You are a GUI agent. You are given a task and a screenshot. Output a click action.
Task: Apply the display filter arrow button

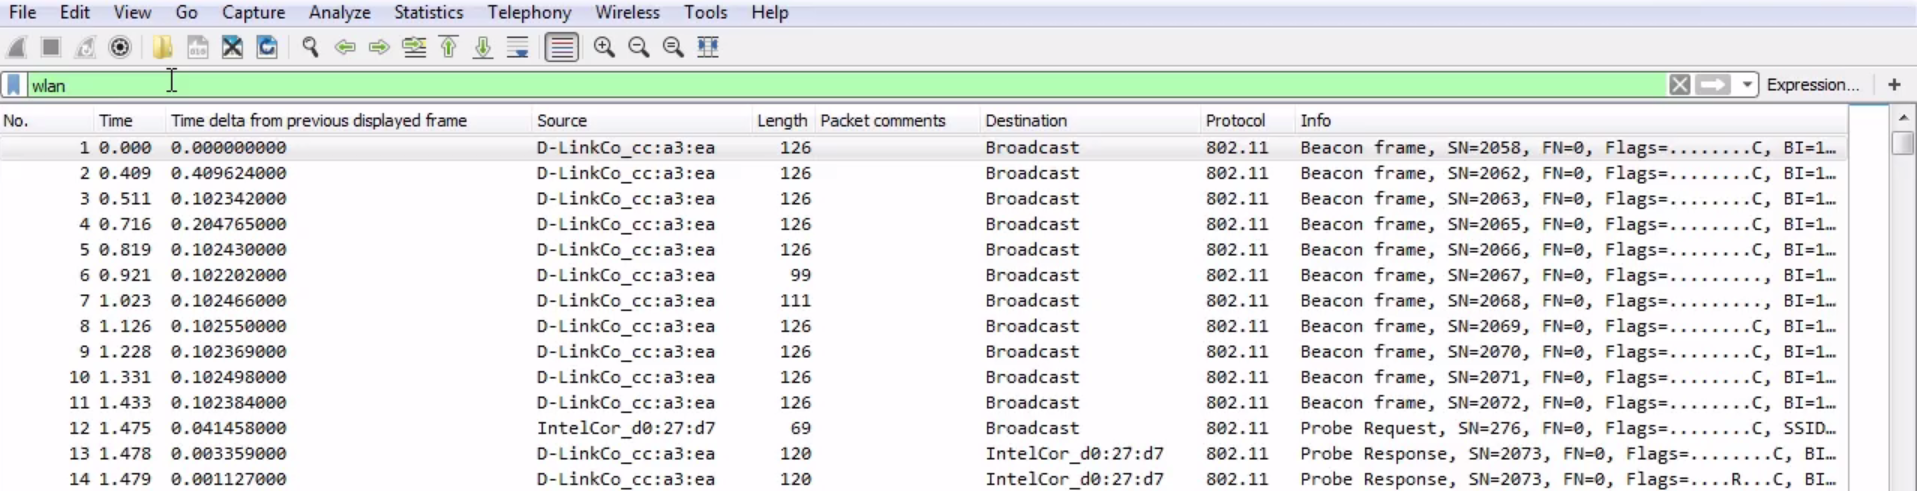(x=1713, y=85)
